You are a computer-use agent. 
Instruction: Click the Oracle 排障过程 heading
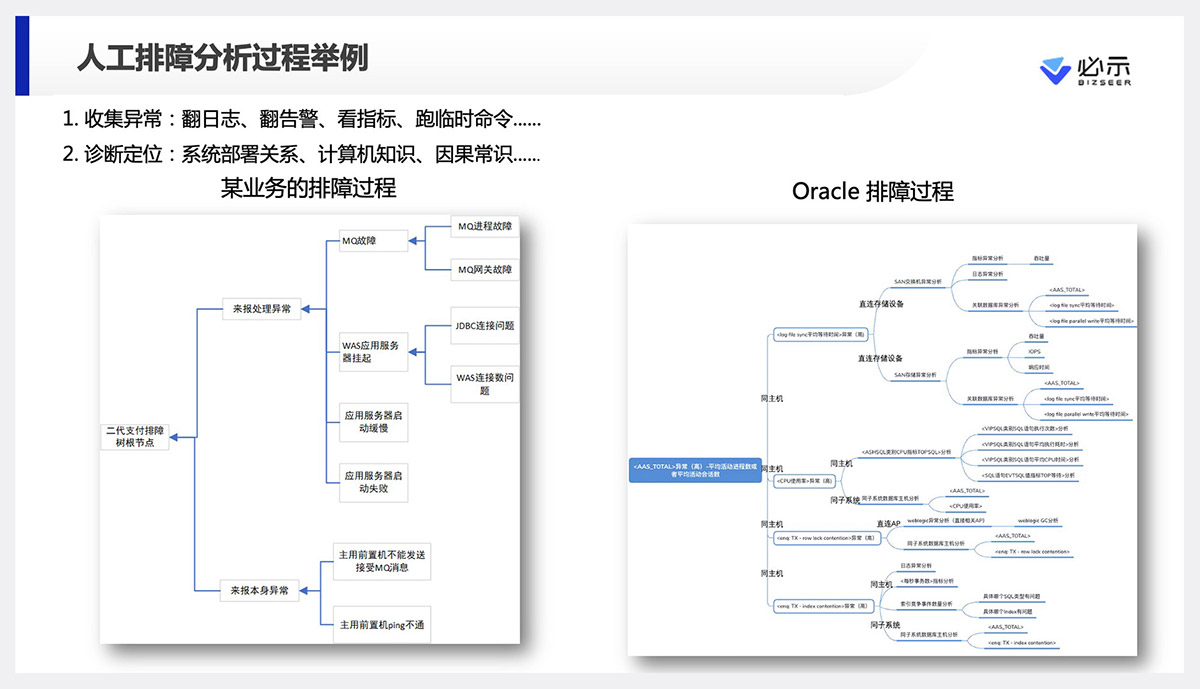click(872, 191)
